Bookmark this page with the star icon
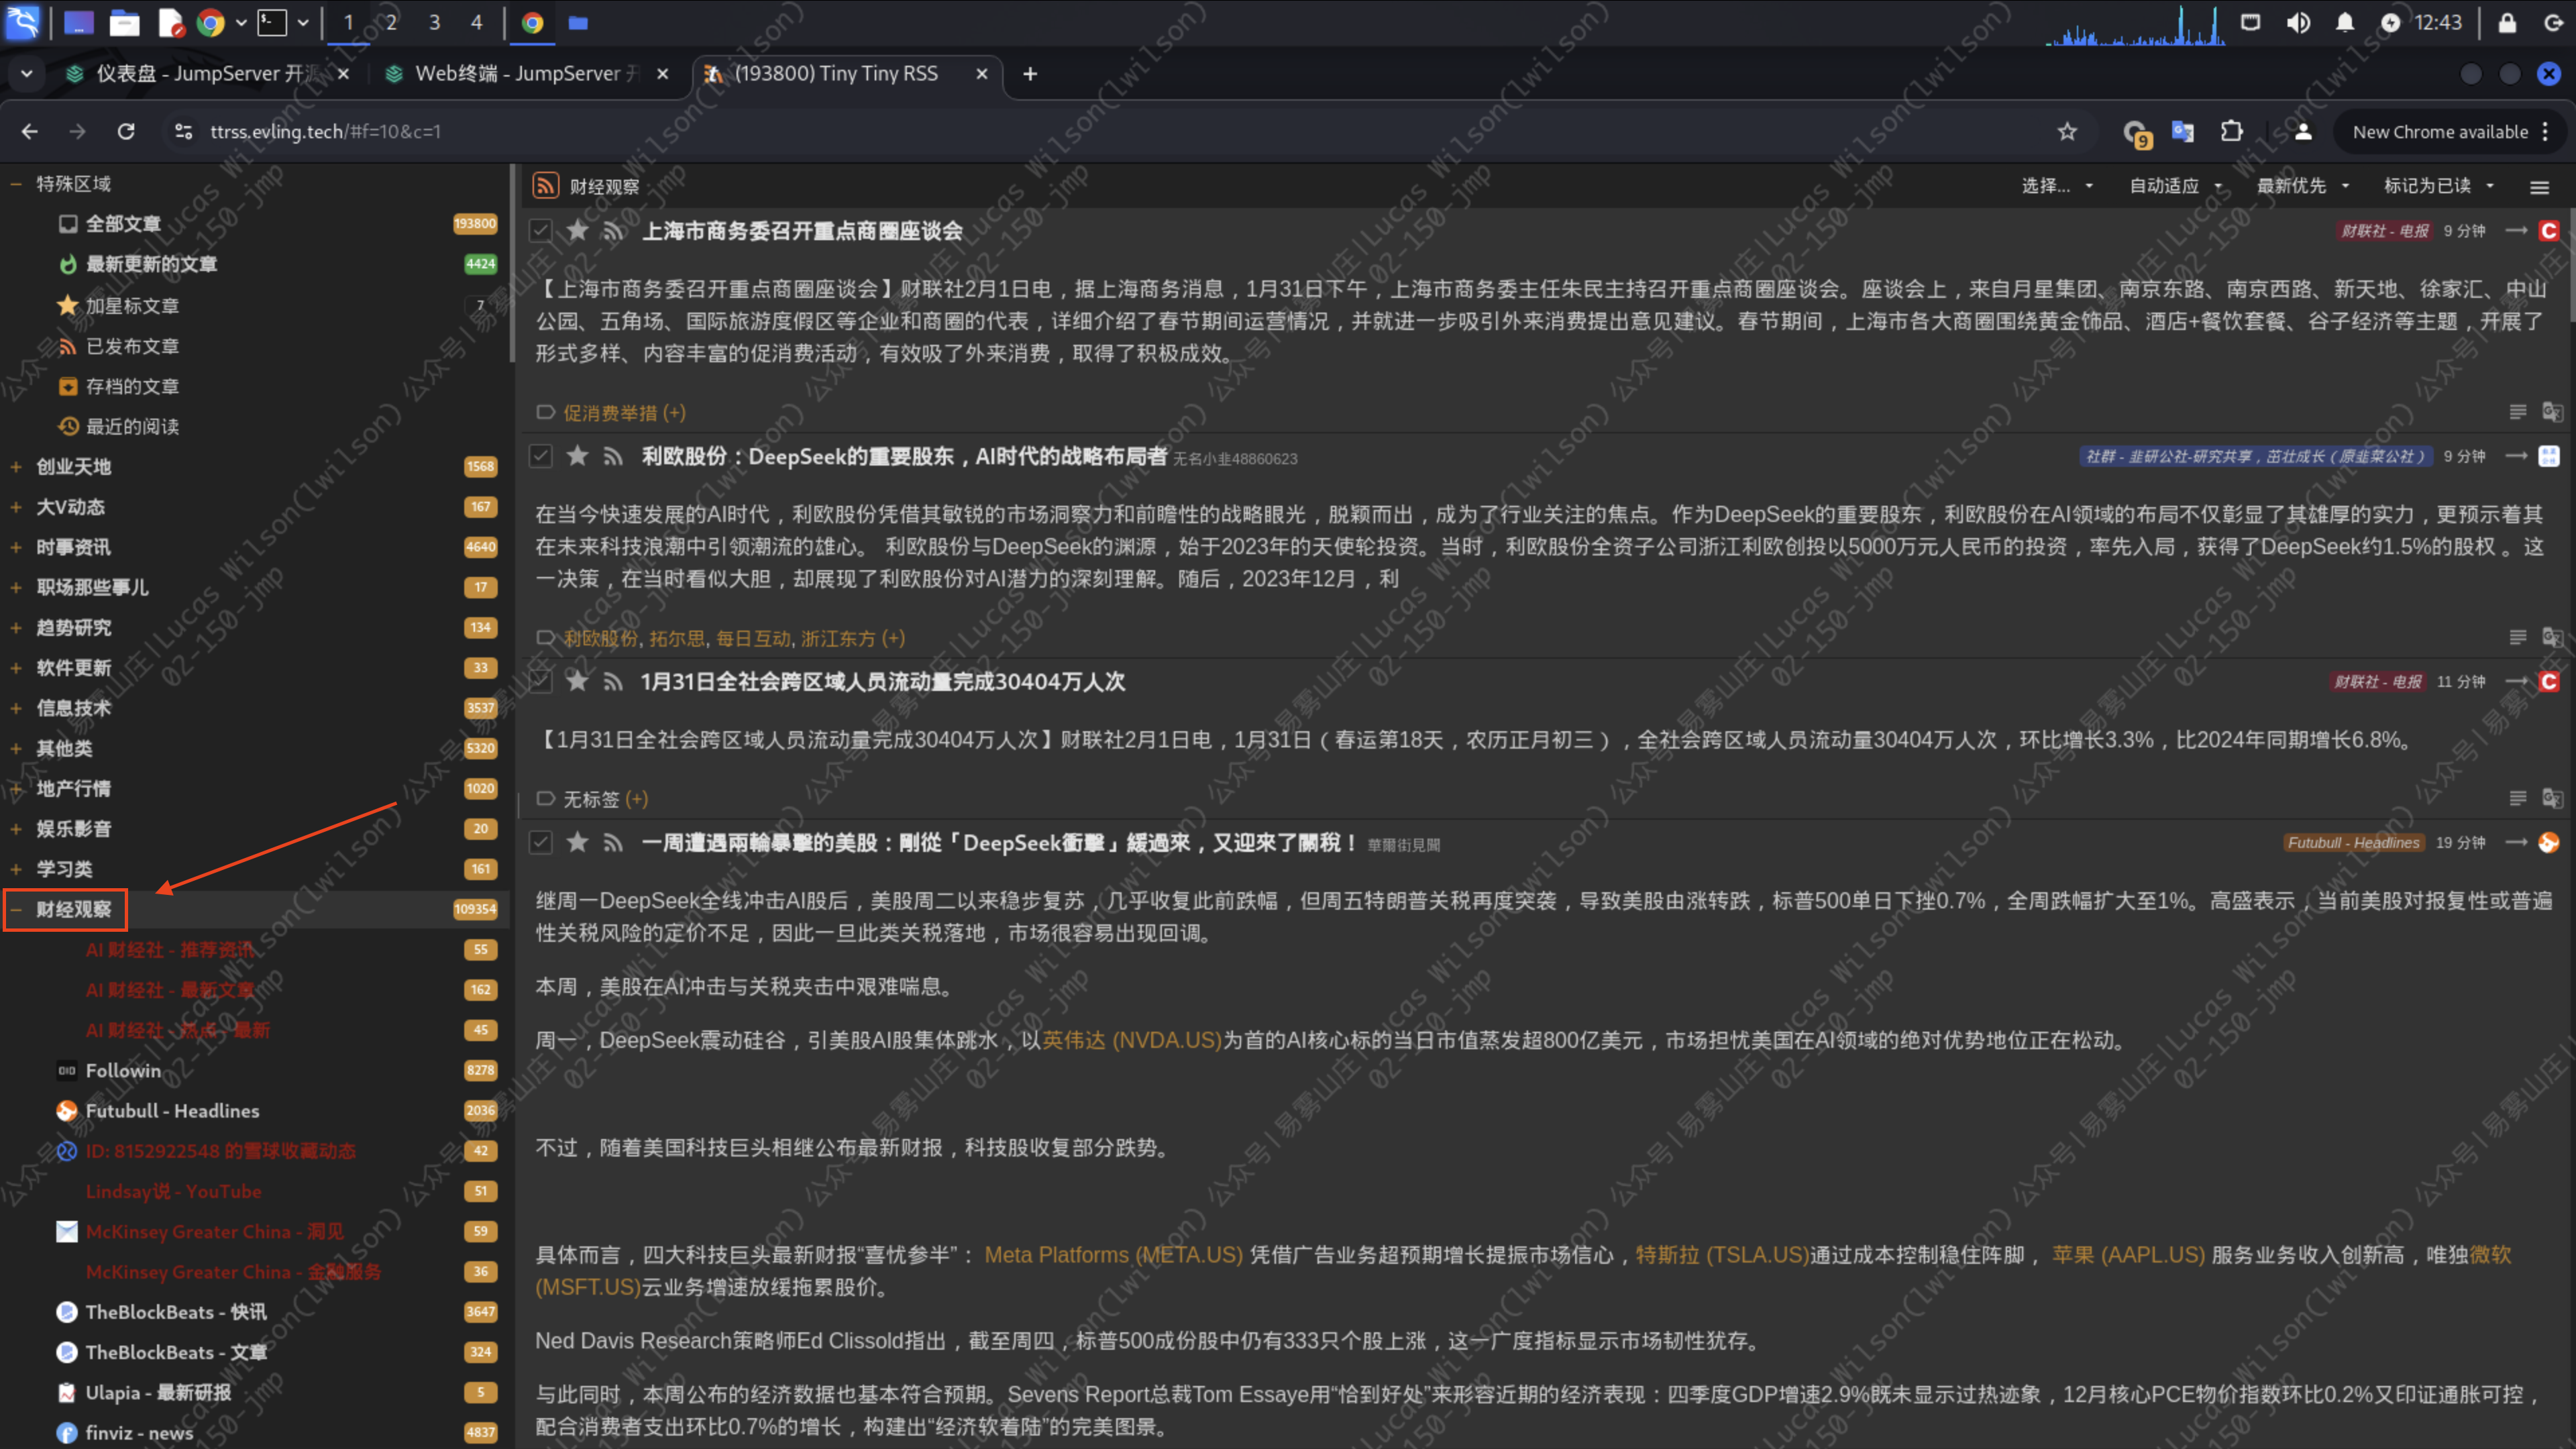Screen dimensions: 2576x1449 click(2067, 131)
